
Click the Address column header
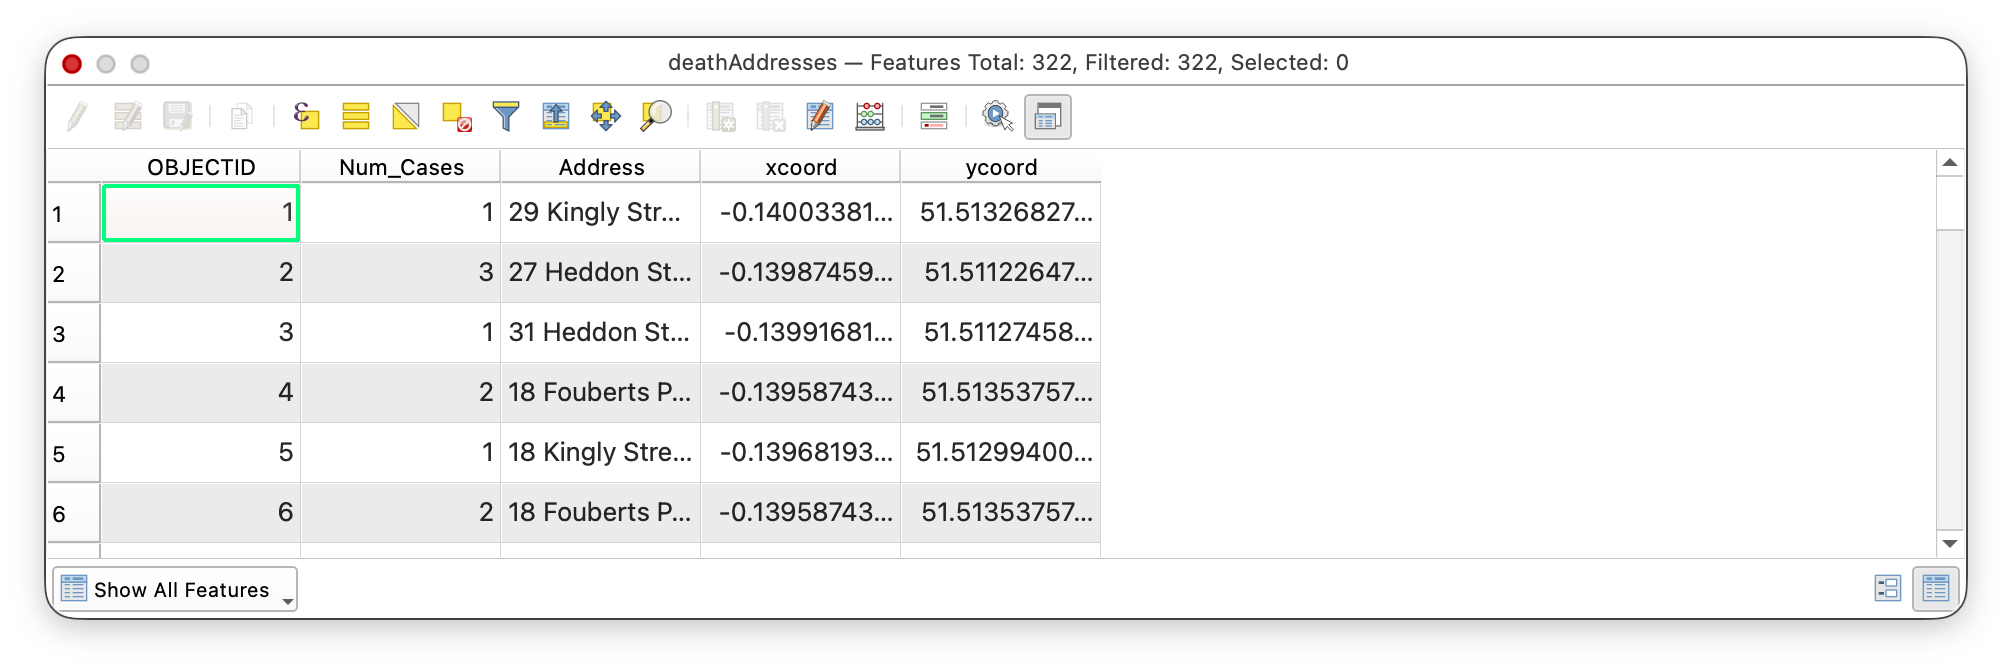point(601,167)
